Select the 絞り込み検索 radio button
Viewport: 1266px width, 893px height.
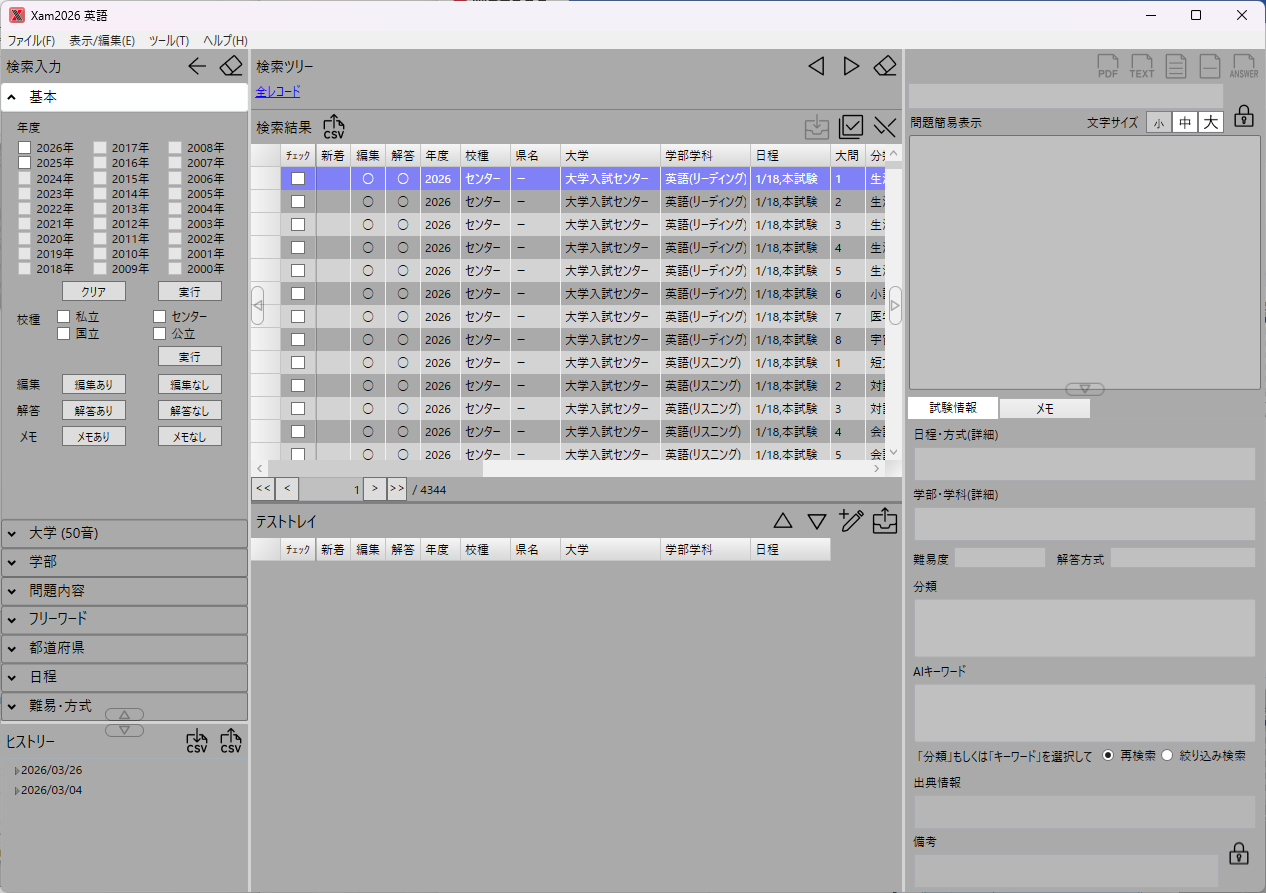(1166, 756)
